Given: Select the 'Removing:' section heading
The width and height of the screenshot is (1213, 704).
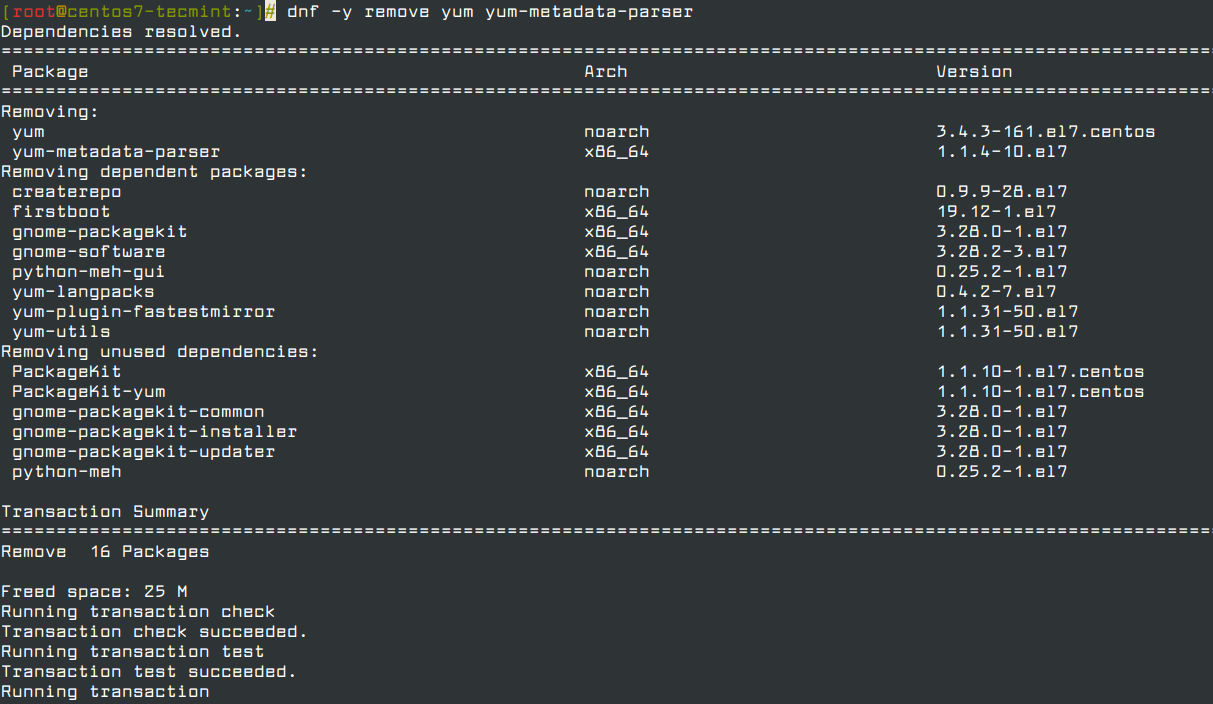Looking at the screenshot, I should pyautogui.click(x=50, y=112).
